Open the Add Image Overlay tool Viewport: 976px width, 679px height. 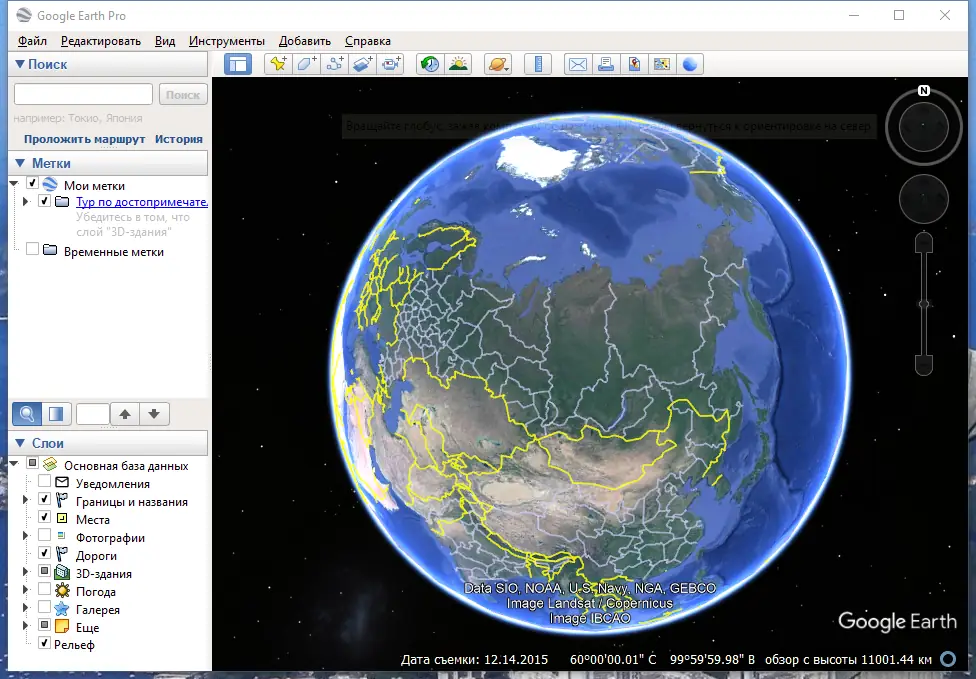360,63
